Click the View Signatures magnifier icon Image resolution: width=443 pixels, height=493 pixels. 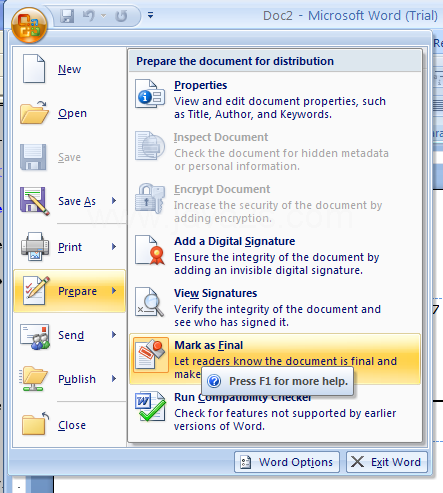[150, 302]
